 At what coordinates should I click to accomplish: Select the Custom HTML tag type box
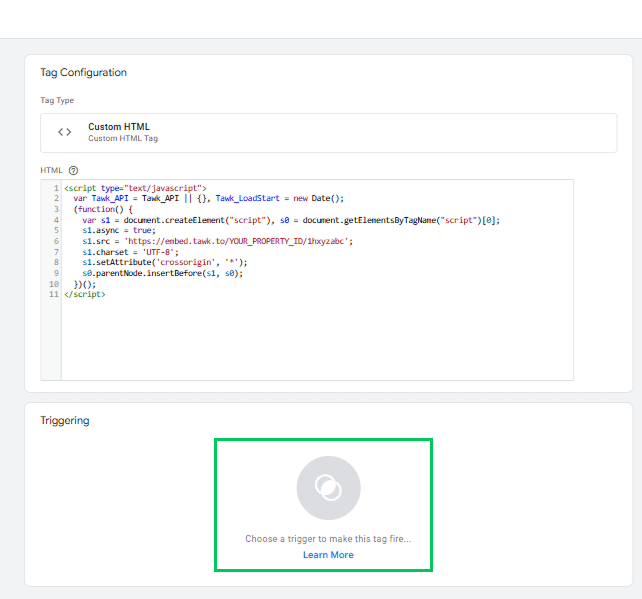pos(328,133)
